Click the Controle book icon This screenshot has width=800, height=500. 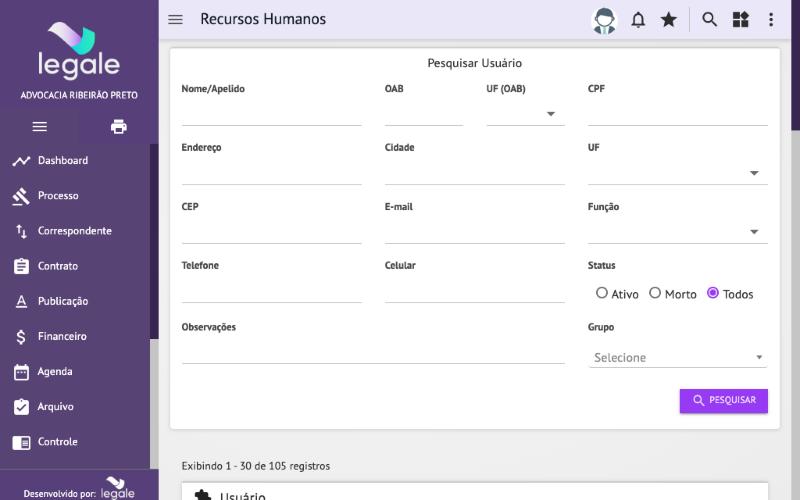tap(21, 442)
